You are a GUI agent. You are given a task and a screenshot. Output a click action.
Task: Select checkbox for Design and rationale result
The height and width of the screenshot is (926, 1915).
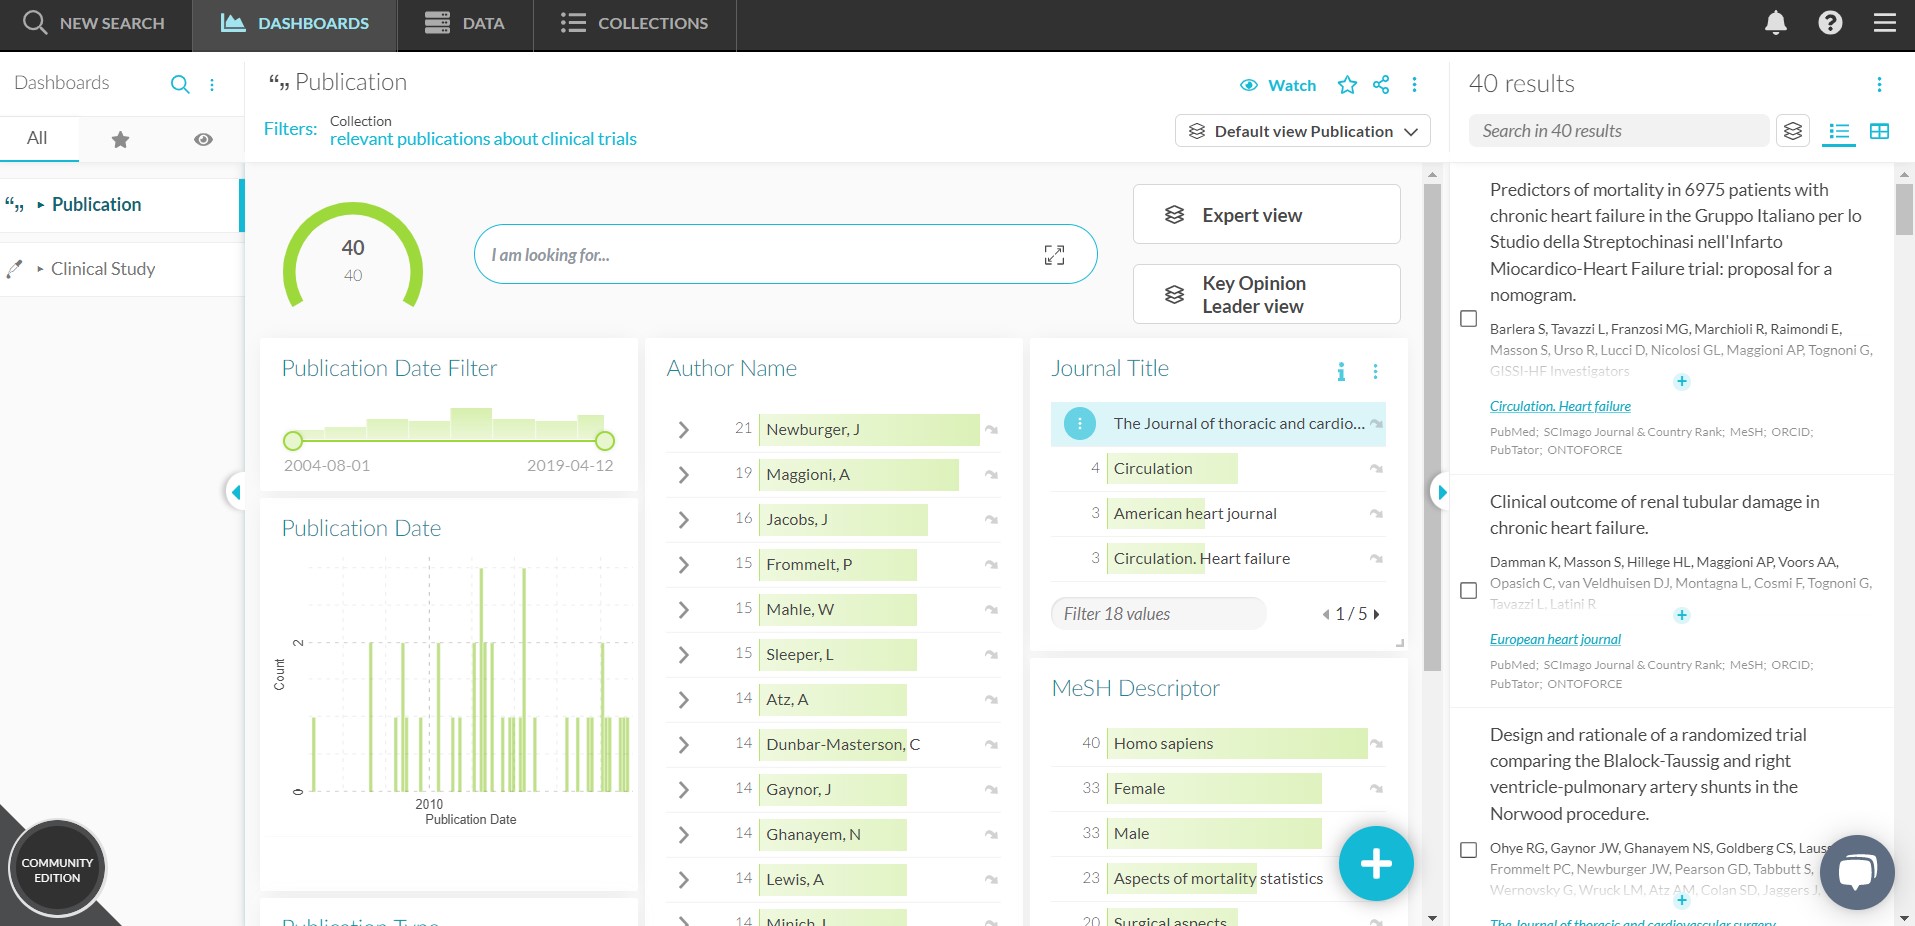[1468, 850]
